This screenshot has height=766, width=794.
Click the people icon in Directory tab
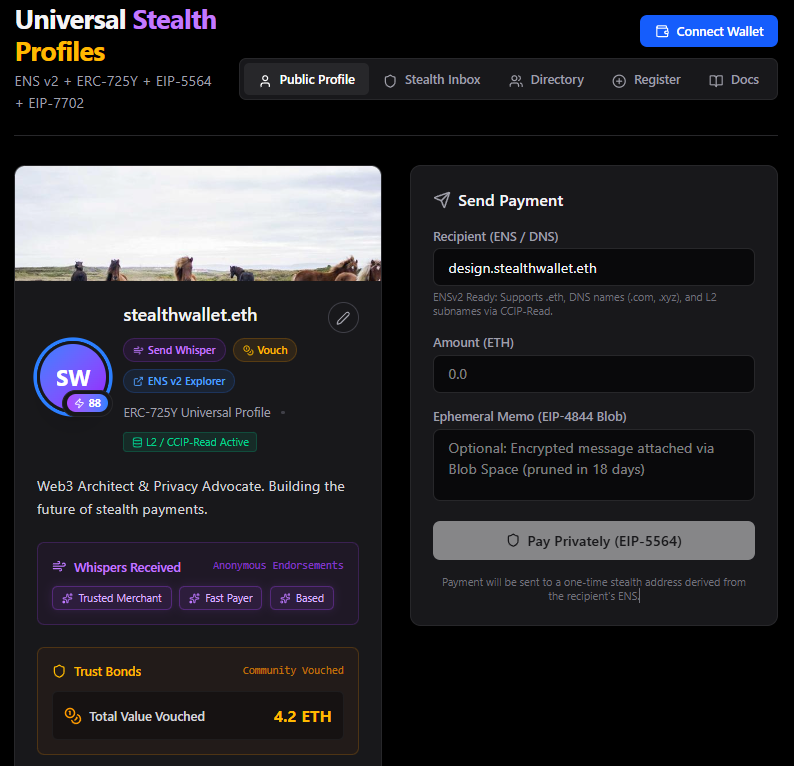[x=516, y=81]
